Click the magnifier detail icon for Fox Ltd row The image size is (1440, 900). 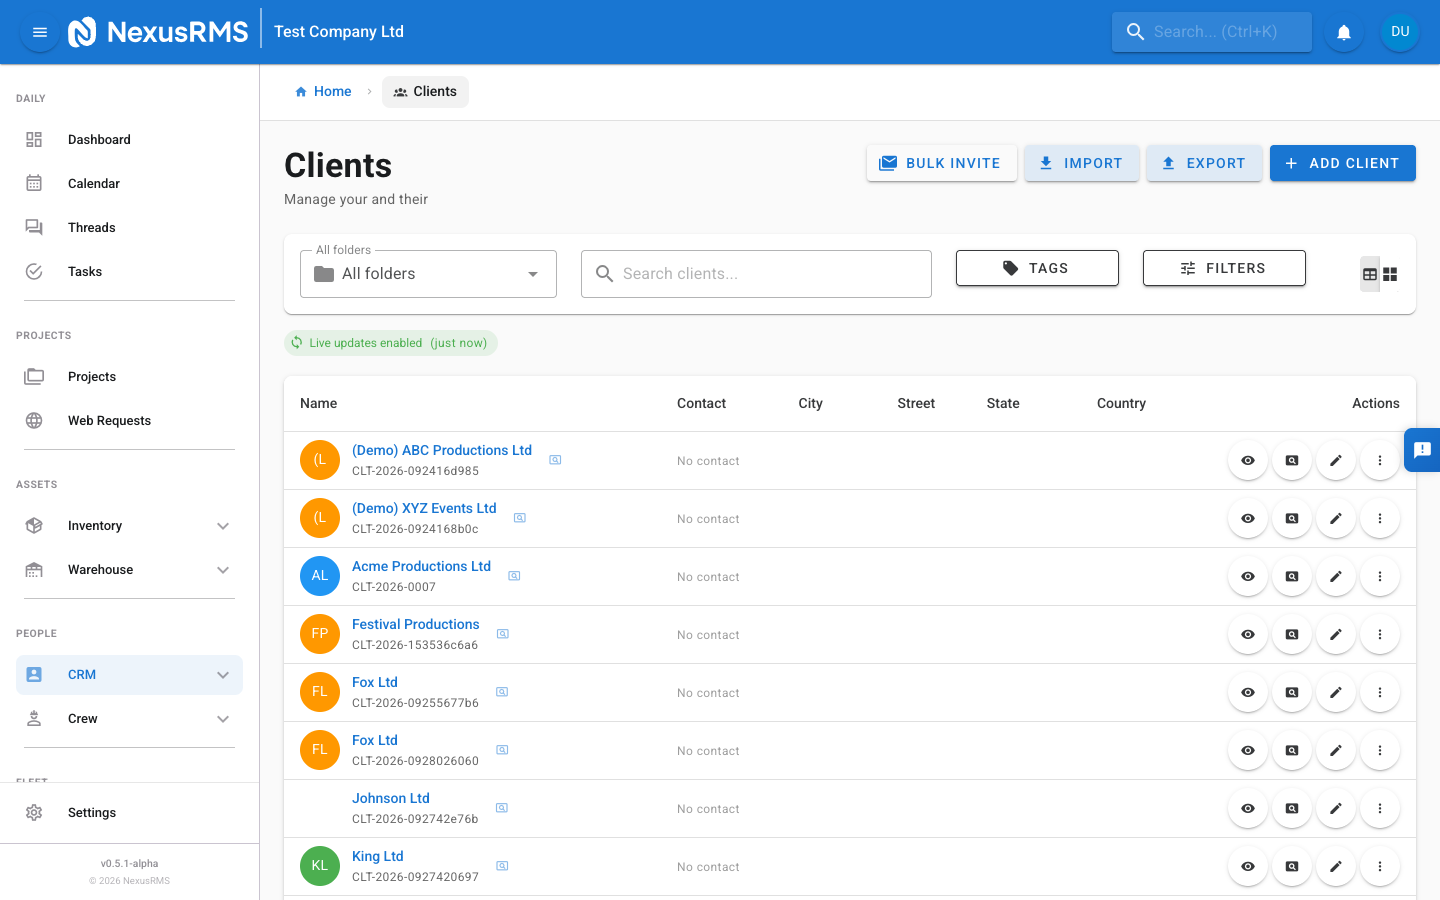pyautogui.click(x=1291, y=692)
